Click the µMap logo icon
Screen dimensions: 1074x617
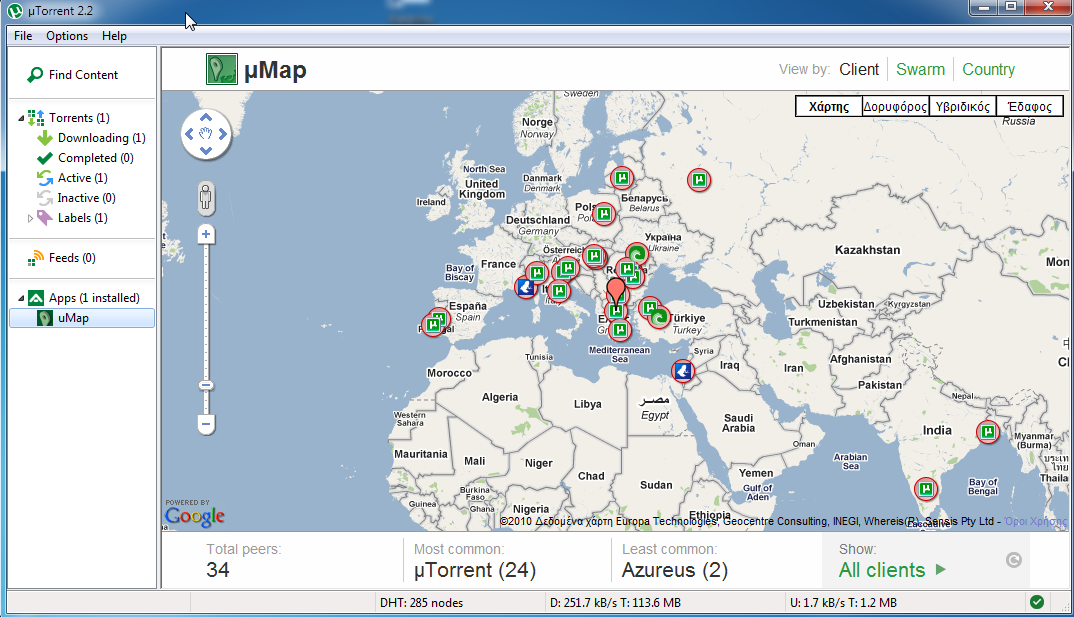pyautogui.click(x=222, y=69)
